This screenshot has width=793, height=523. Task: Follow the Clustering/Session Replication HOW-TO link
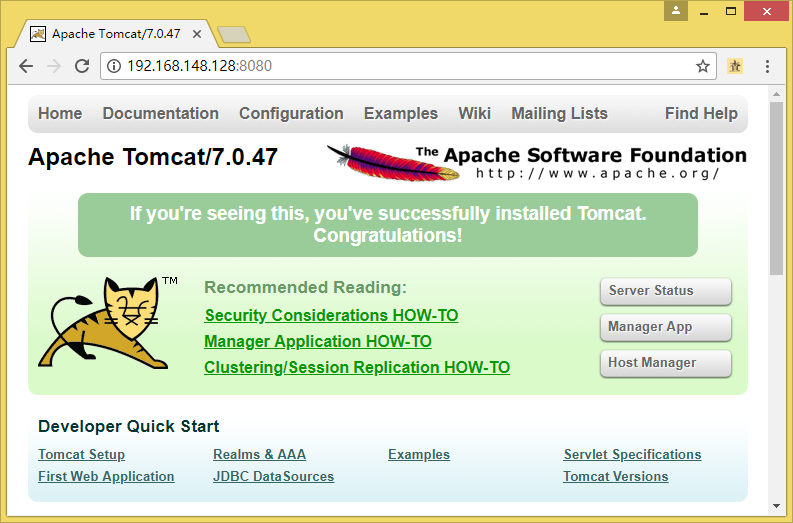(x=357, y=367)
